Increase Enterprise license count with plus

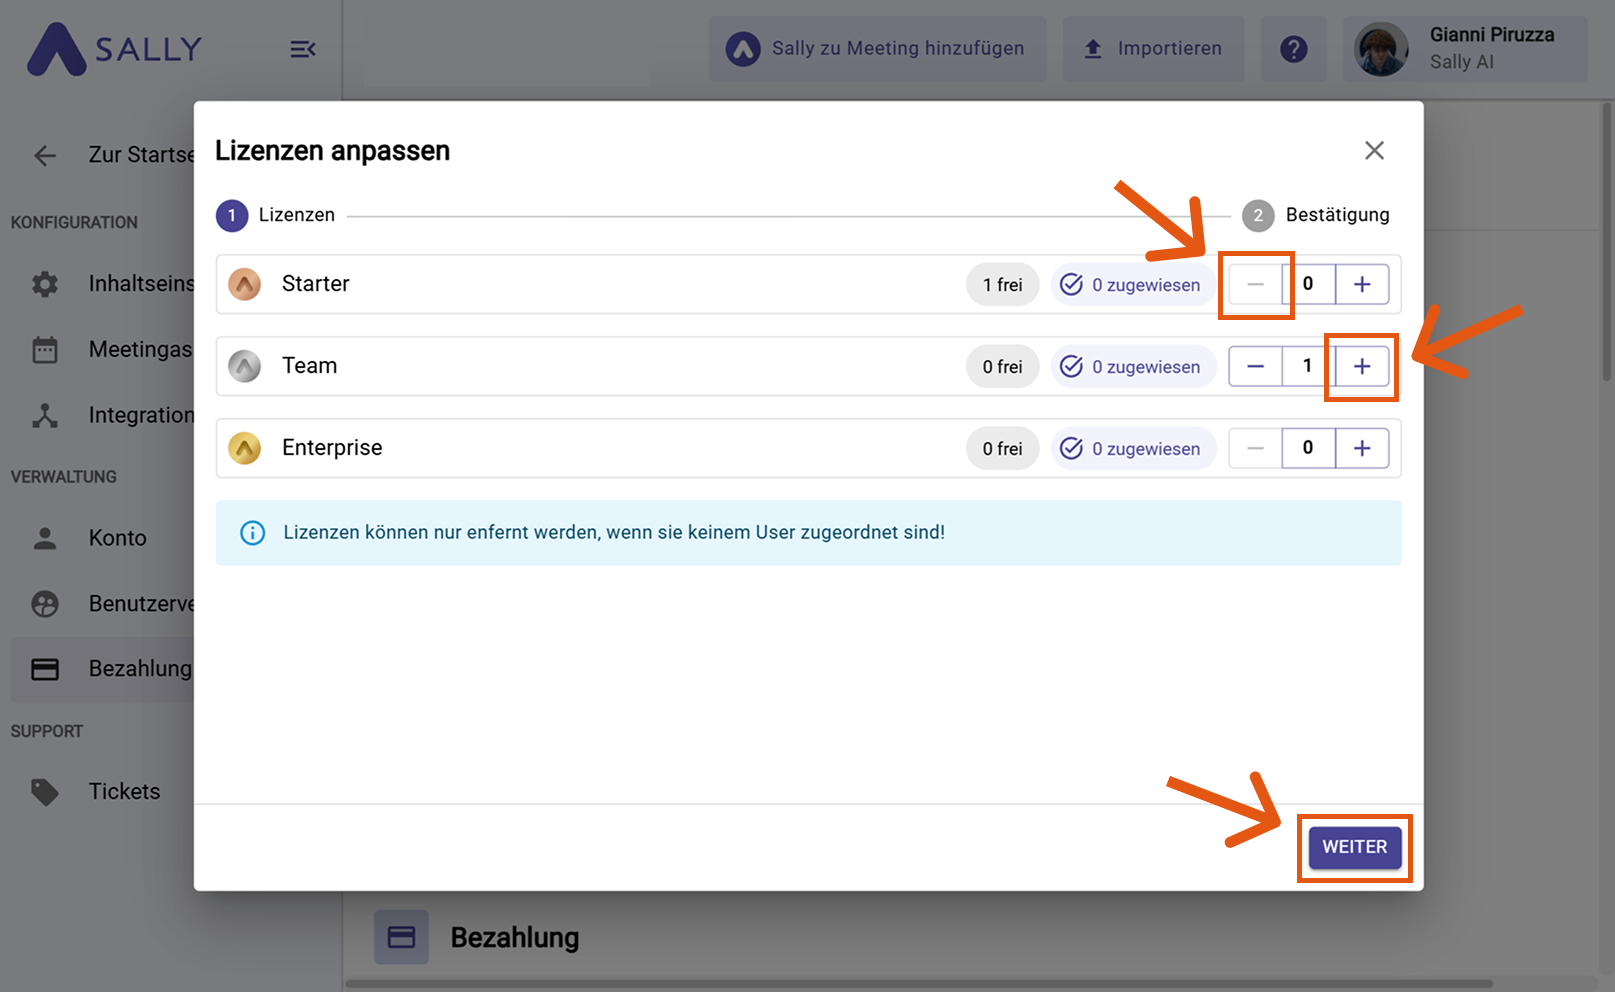[x=1362, y=448]
